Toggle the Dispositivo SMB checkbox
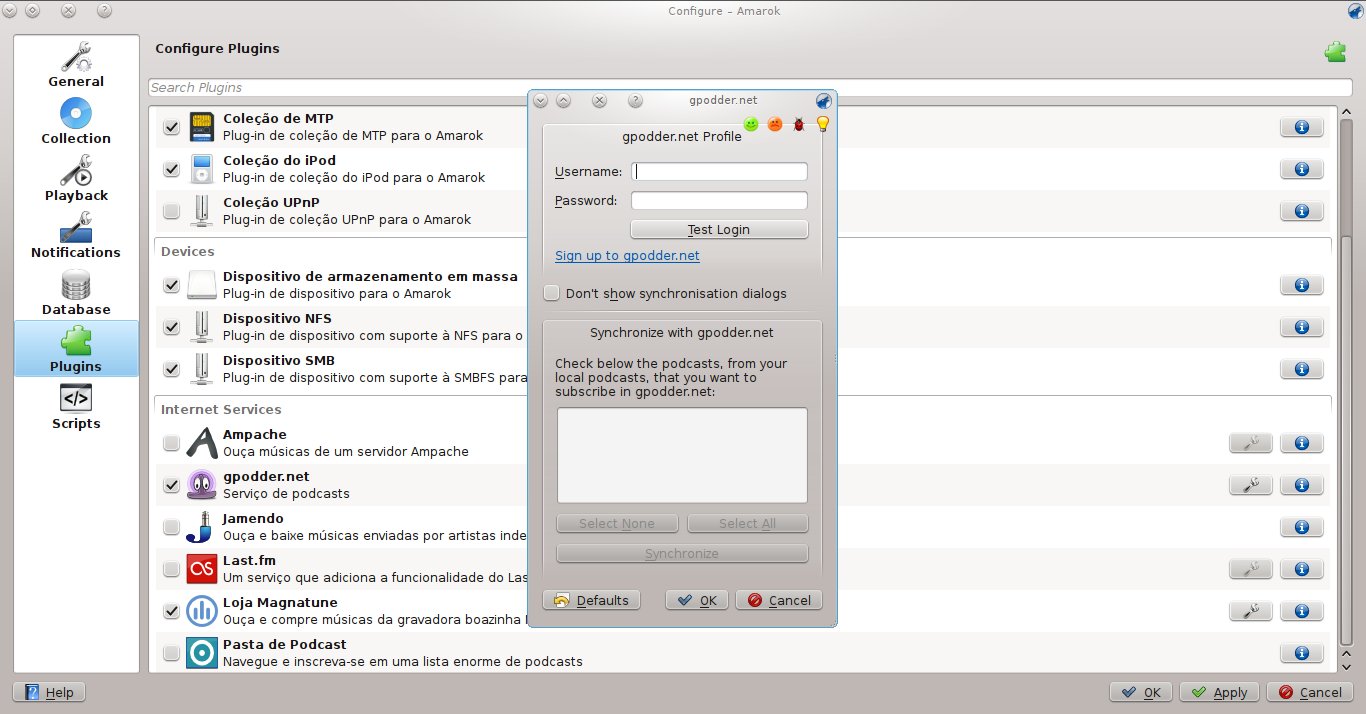Viewport: 1366px width, 714px height. pyautogui.click(x=171, y=369)
